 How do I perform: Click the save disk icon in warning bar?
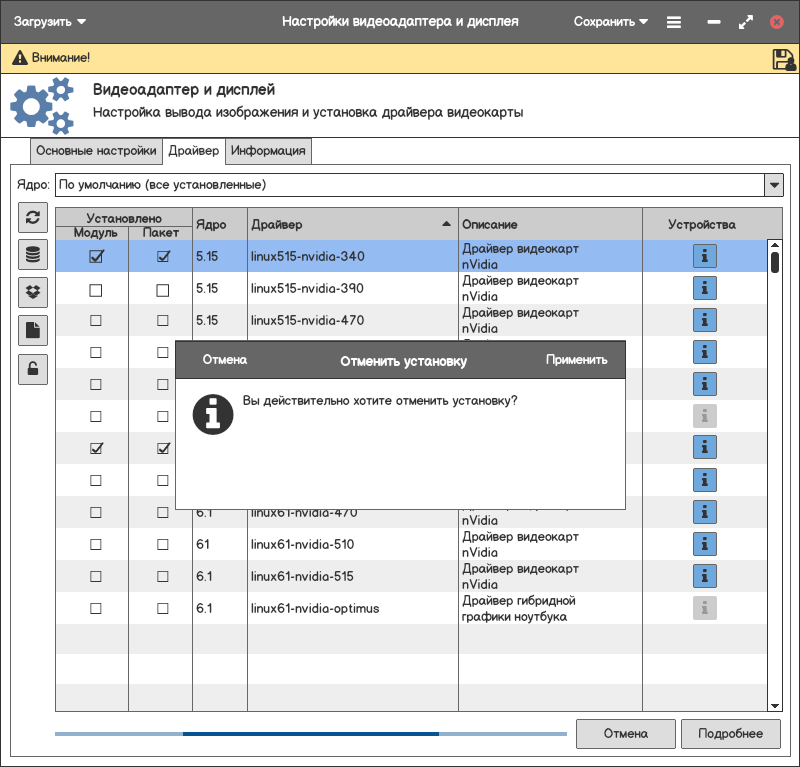(x=783, y=59)
